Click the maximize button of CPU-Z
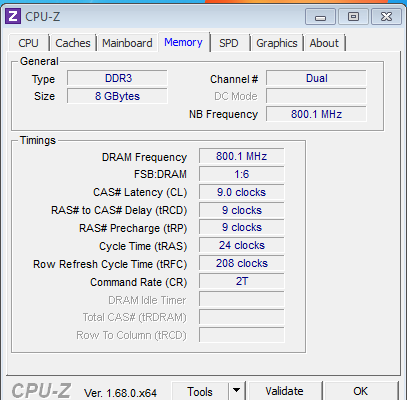 coord(353,17)
